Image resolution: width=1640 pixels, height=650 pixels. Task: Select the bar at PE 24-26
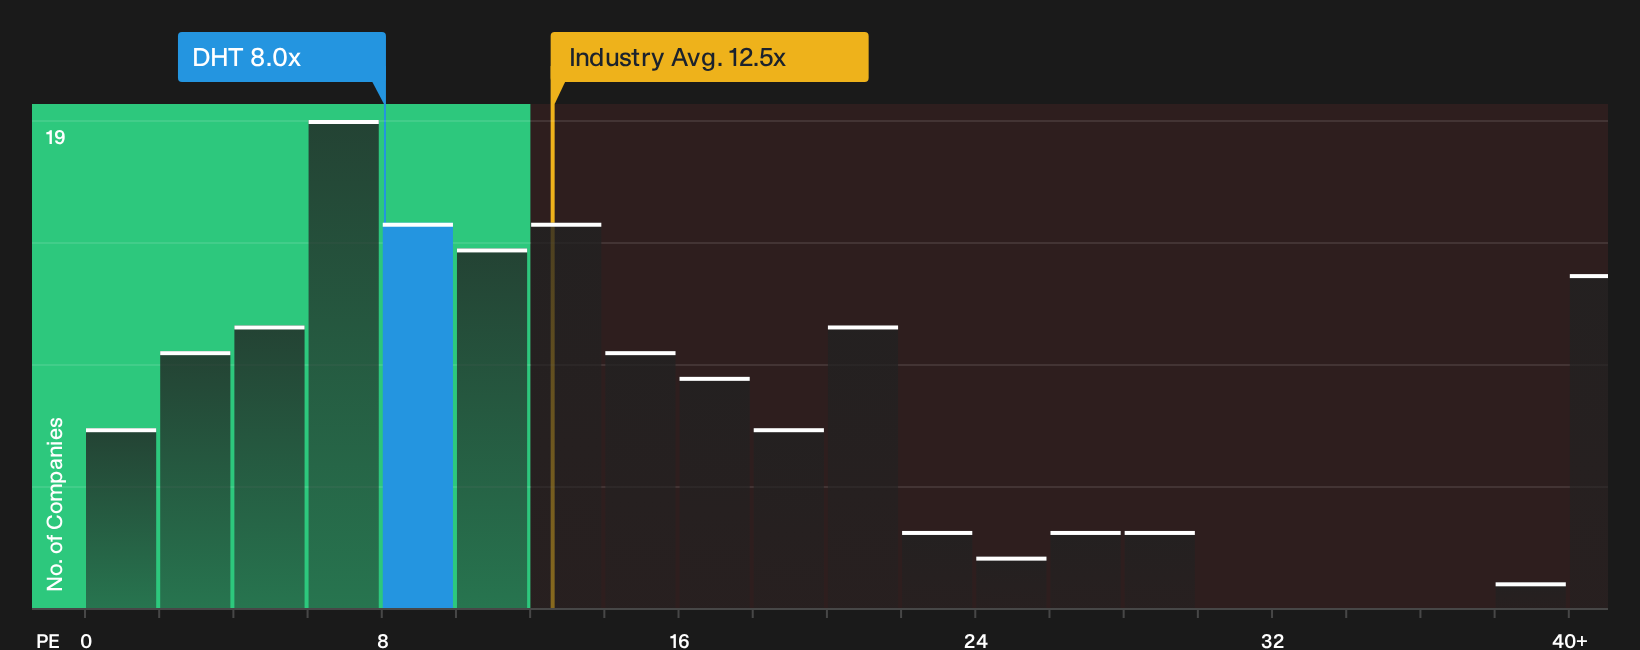1011,582
